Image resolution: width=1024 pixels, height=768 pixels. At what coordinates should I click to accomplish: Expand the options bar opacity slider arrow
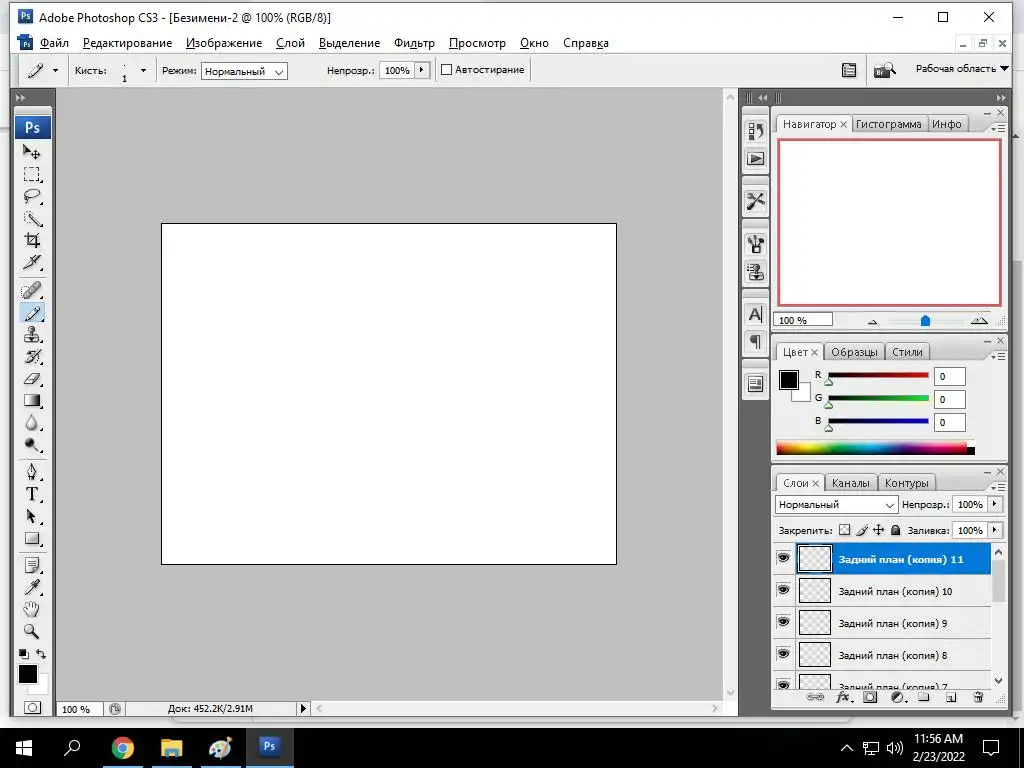[422, 70]
